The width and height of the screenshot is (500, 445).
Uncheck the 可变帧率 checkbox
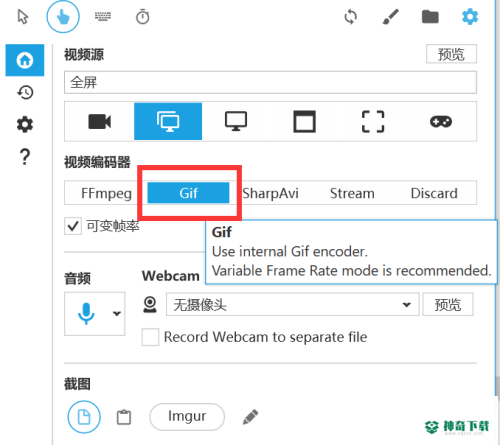pos(73,226)
